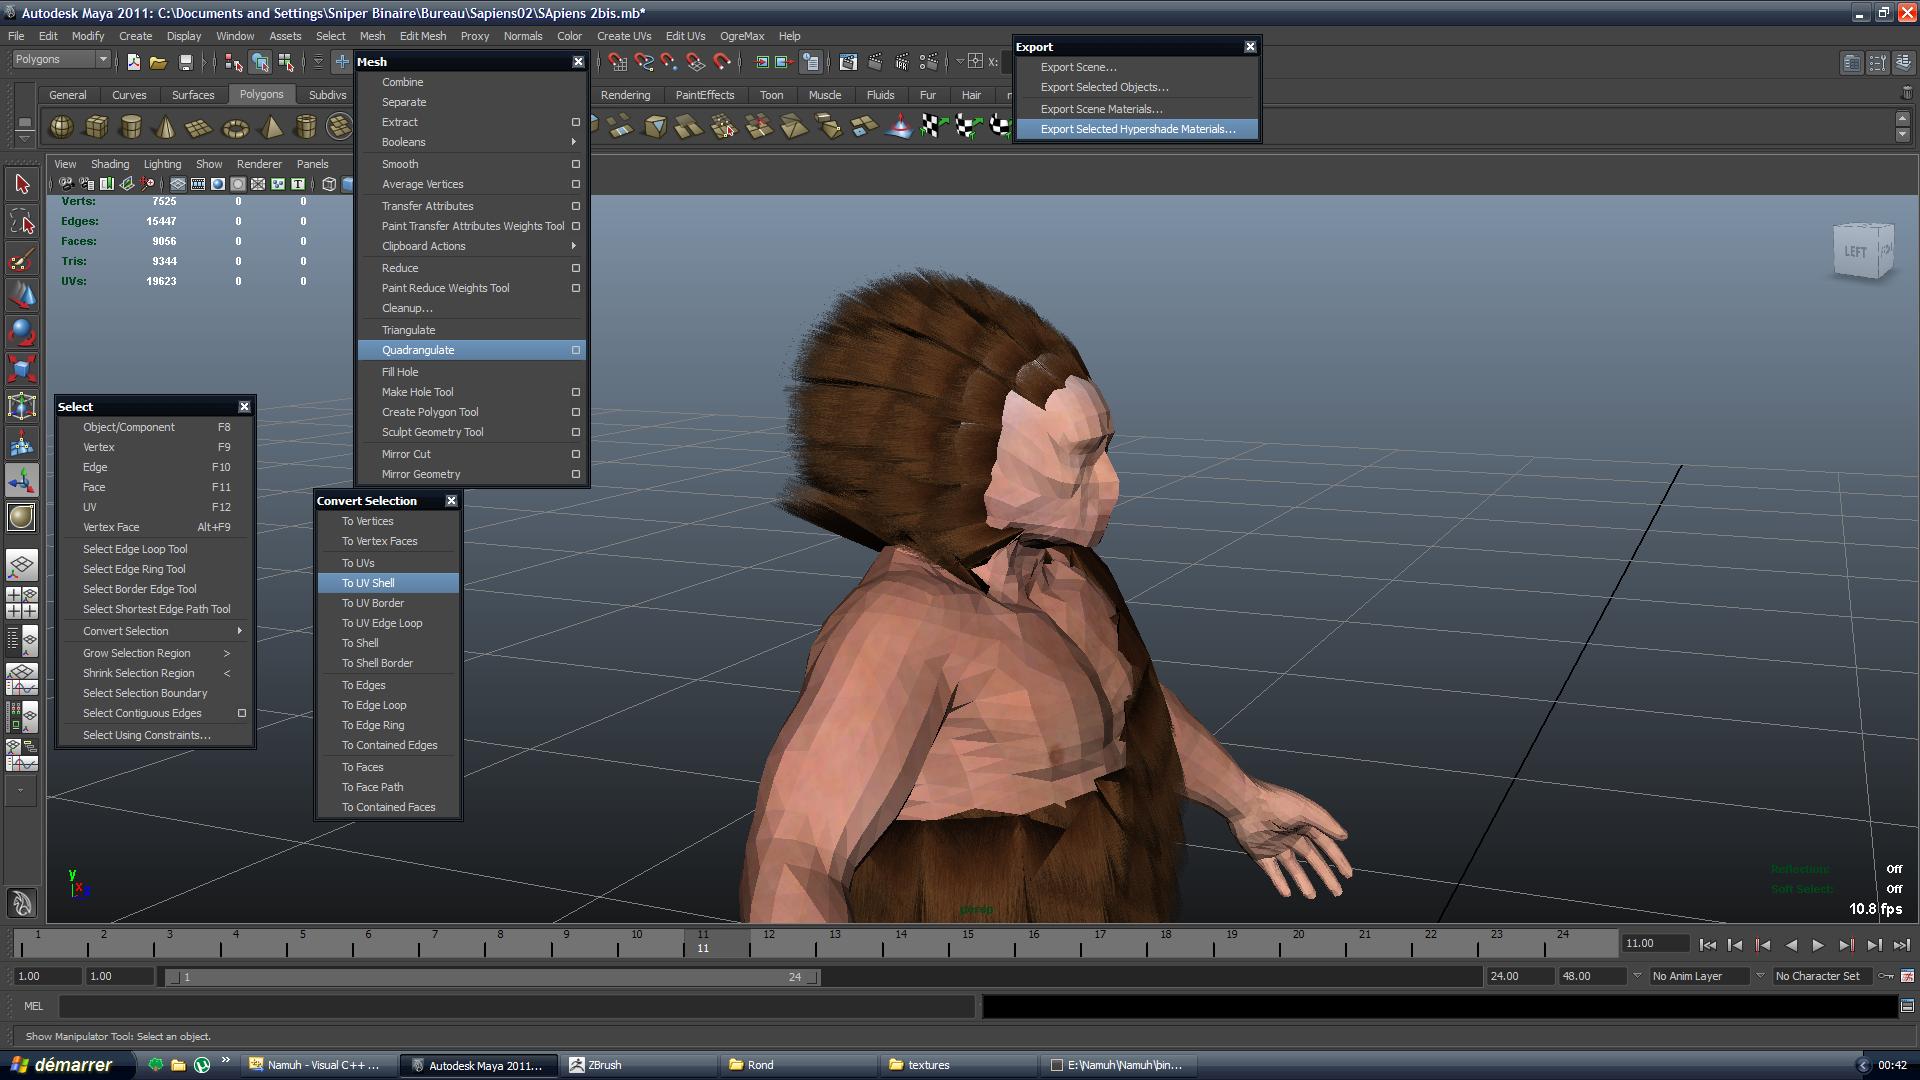Click the playback range slider bar
Viewport: 1920px width, 1080px height.
click(x=492, y=977)
